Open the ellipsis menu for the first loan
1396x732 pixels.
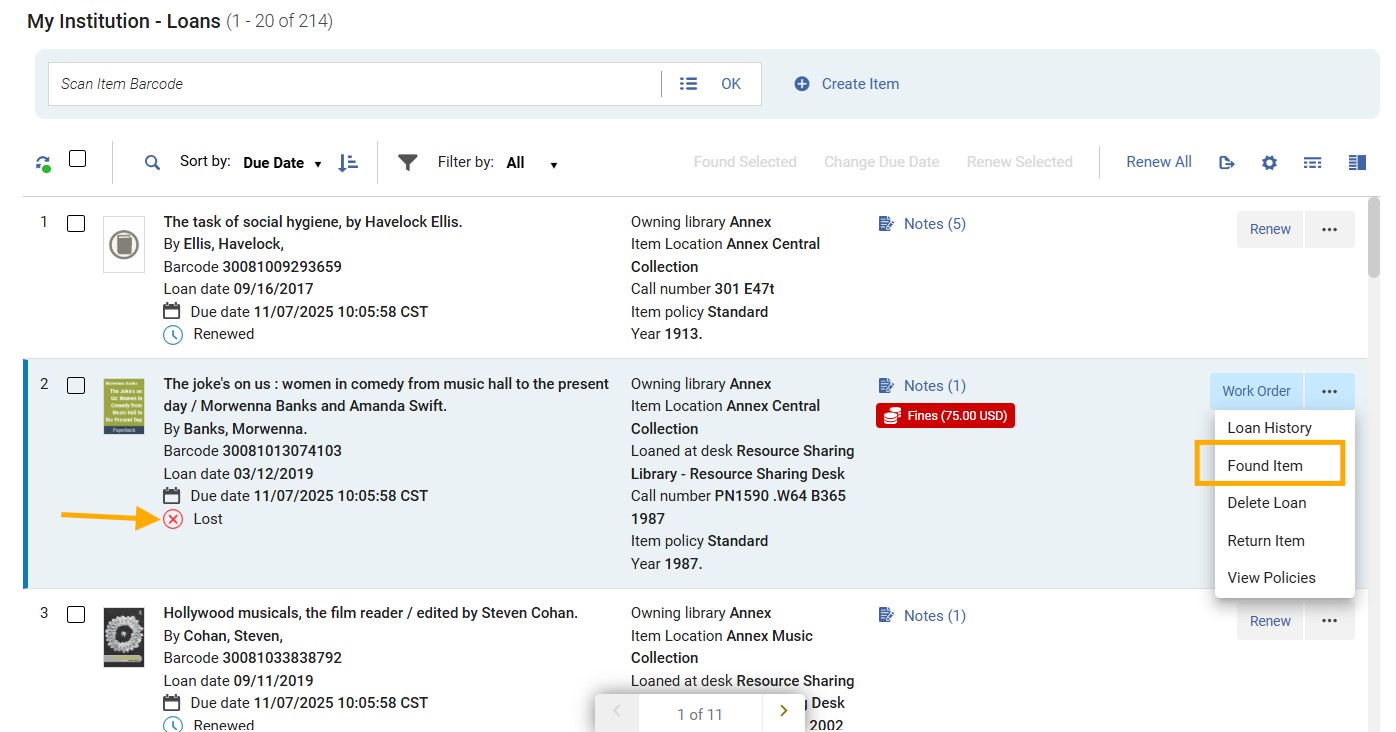1330,229
